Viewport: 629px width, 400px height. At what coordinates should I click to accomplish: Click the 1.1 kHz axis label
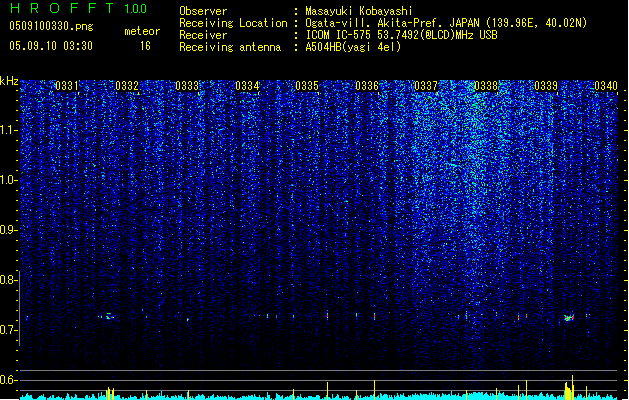[x=9, y=130]
